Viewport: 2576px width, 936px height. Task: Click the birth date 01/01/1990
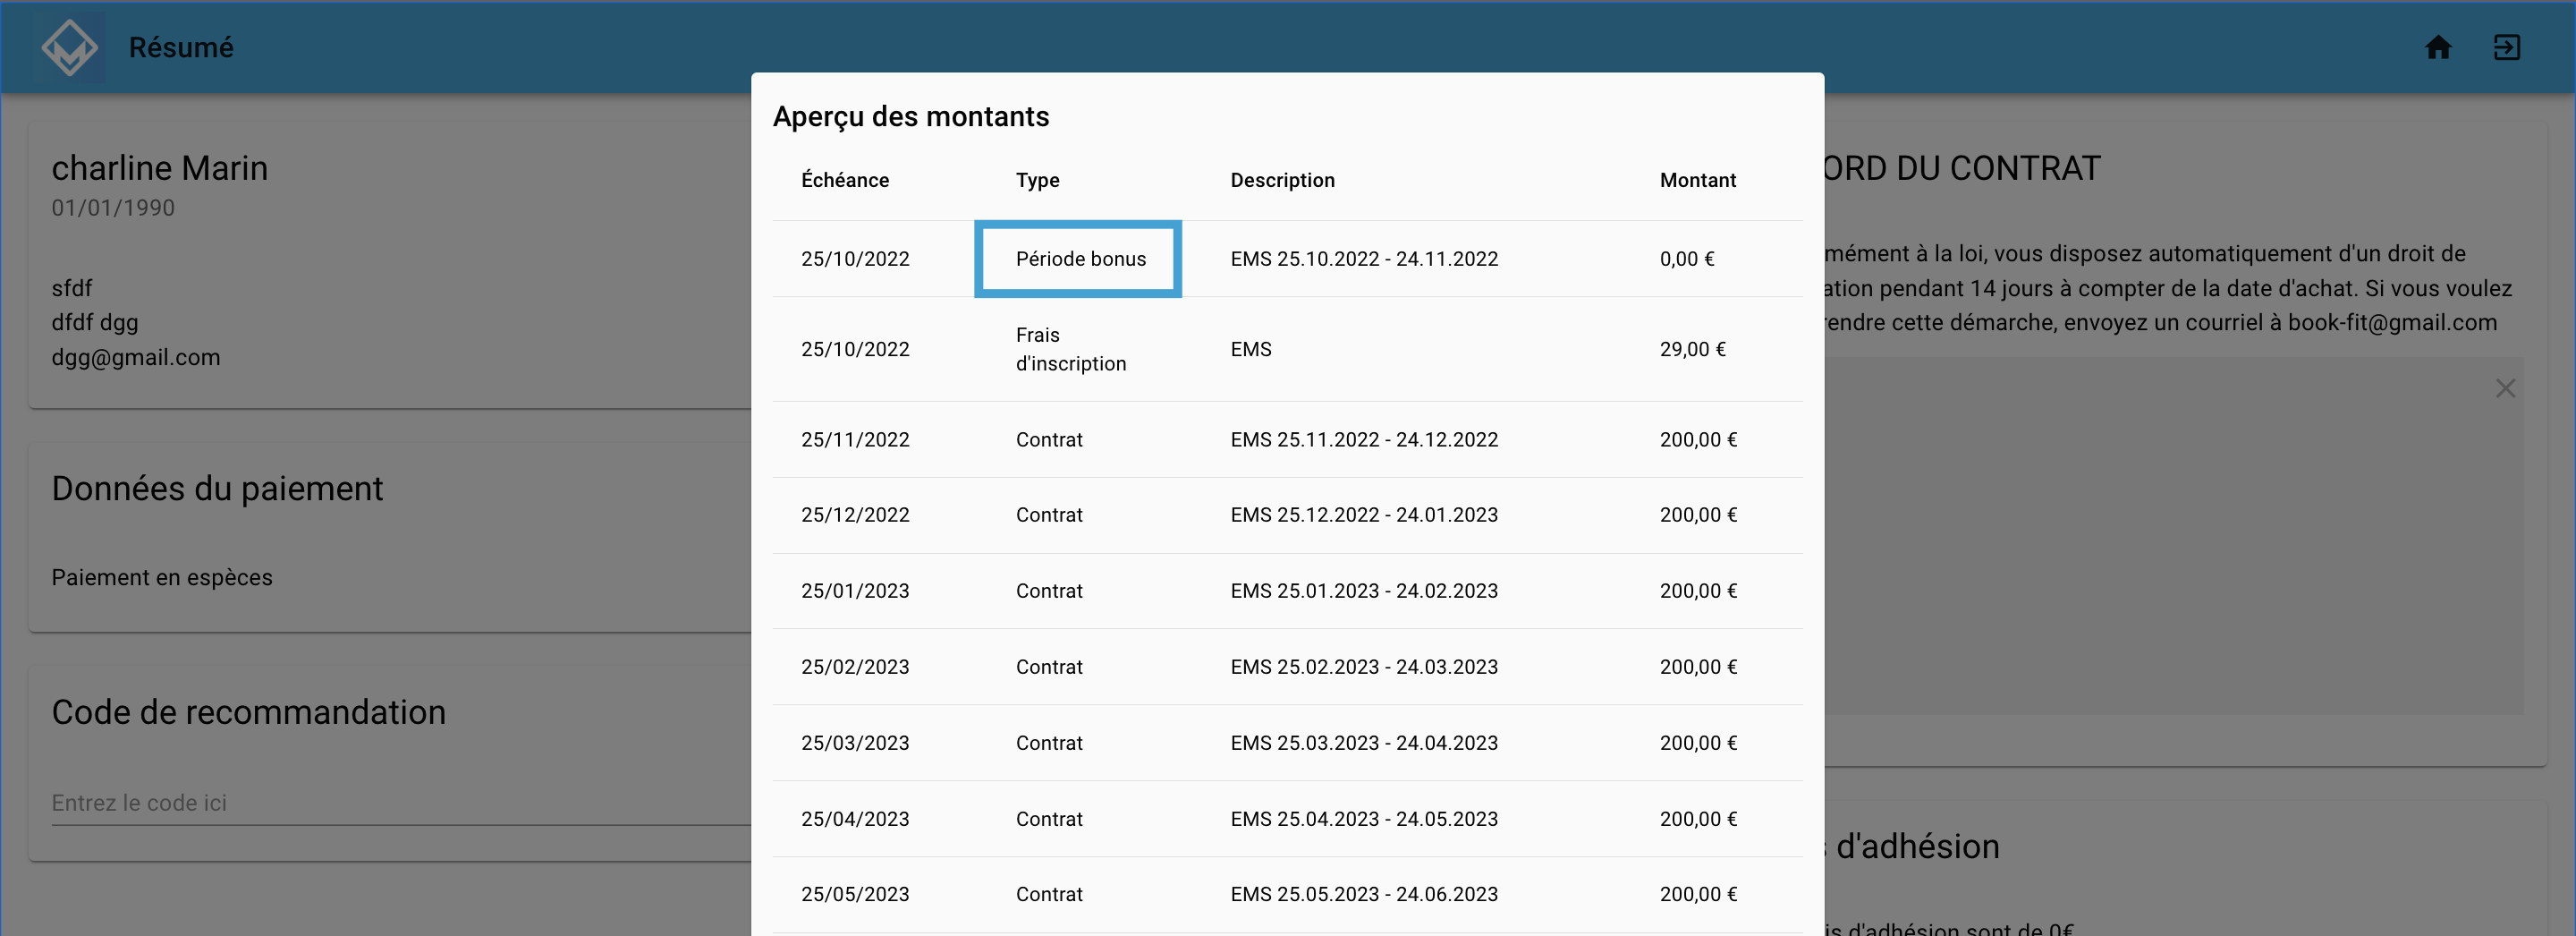coord(113,208)
